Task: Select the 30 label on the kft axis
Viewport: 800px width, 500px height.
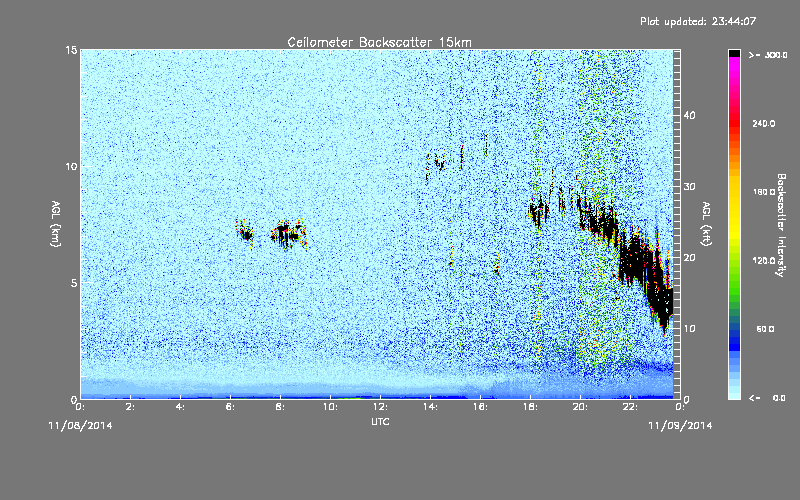Action: coord(689,187)
